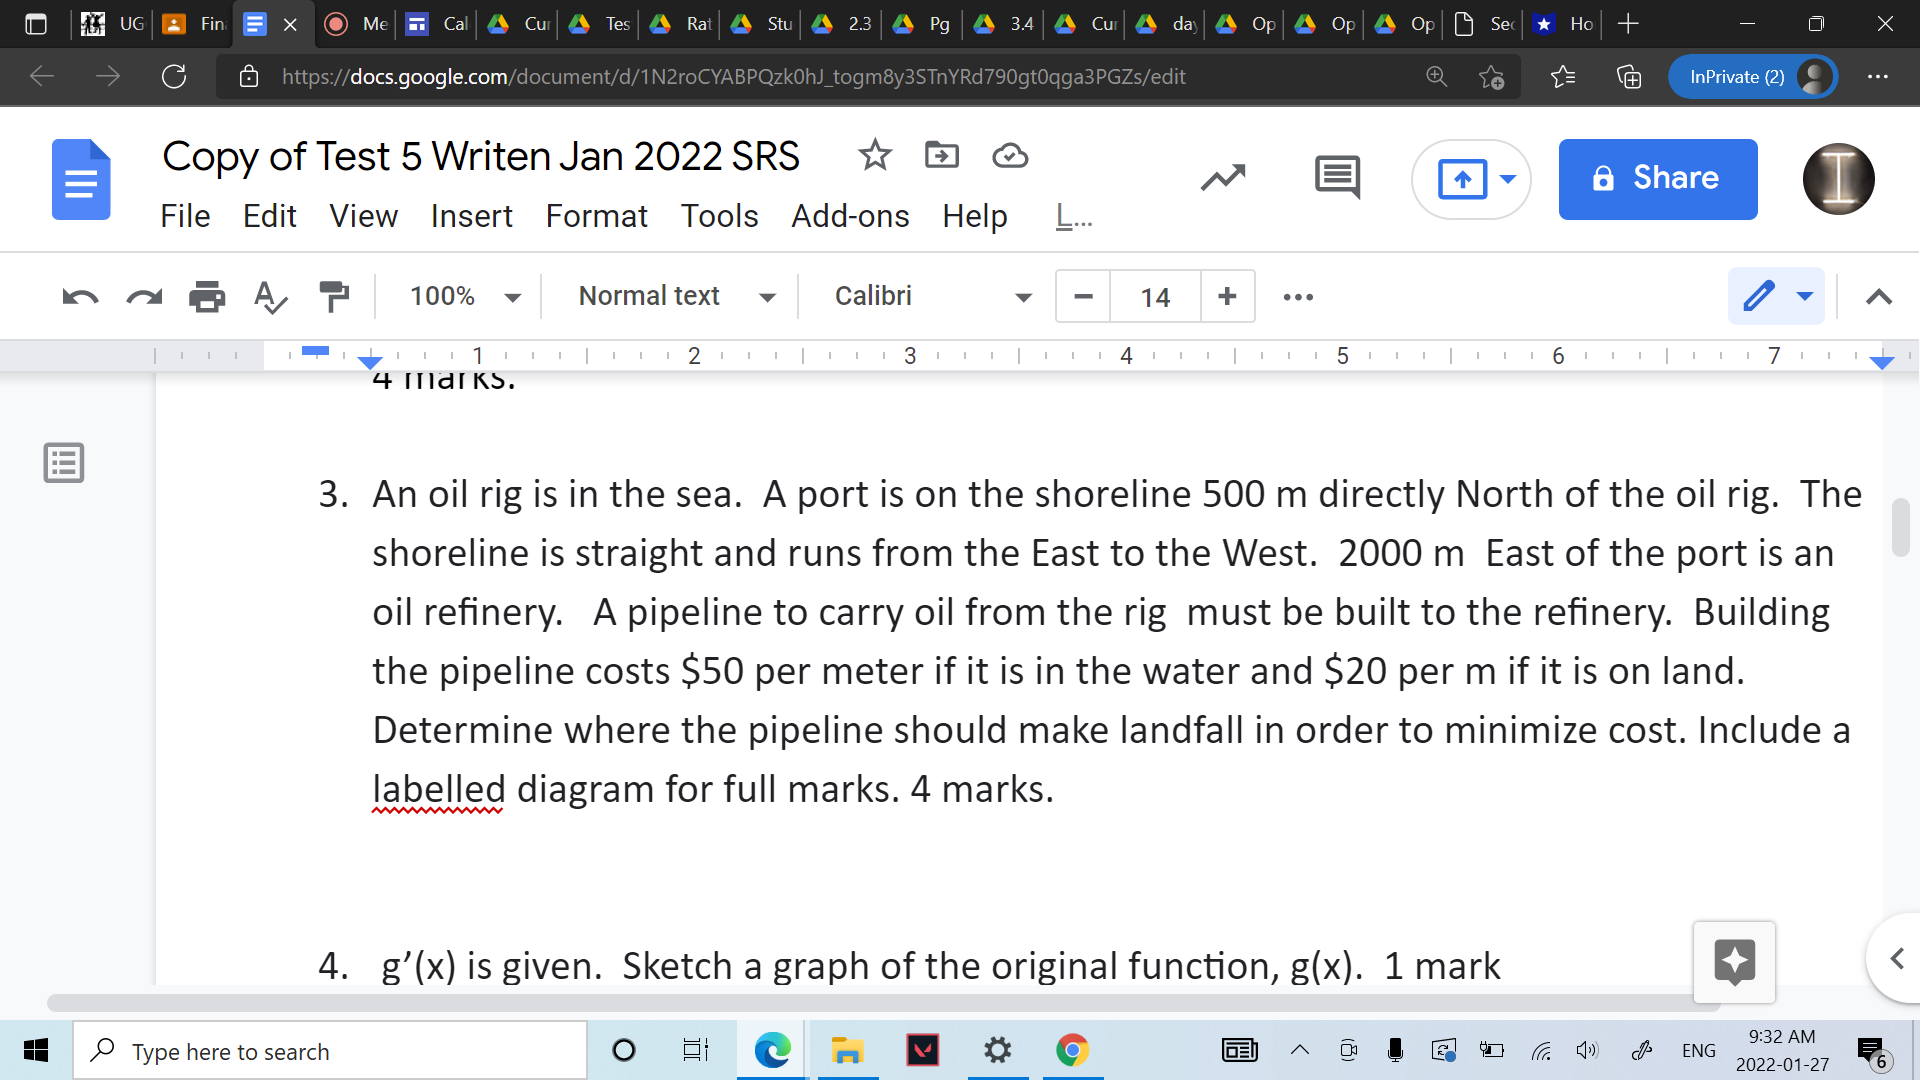Image resolution: width=1920 pixels, height=1080 pixels.
Task: Collapse the formatting toolbar
Action: [1879, 296]
